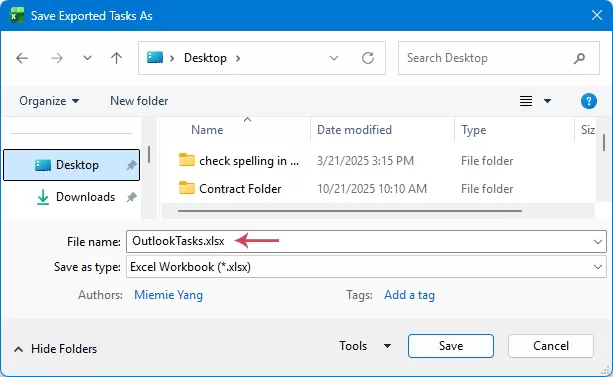613x377 pixels.
Task: Collapse the view with Hide Folders
Action: 56,349
